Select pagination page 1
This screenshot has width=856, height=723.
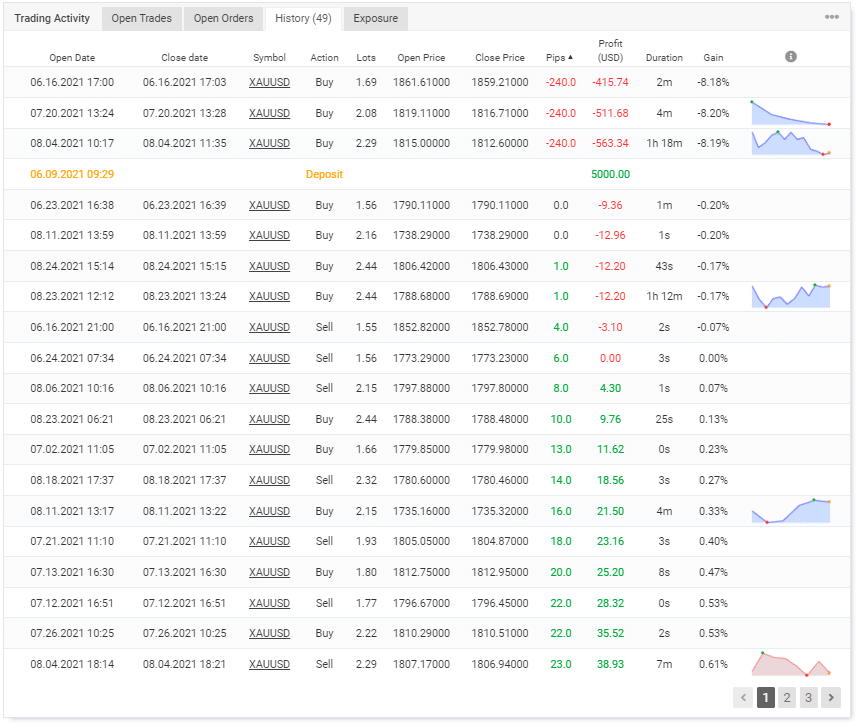tap(765, 697)
